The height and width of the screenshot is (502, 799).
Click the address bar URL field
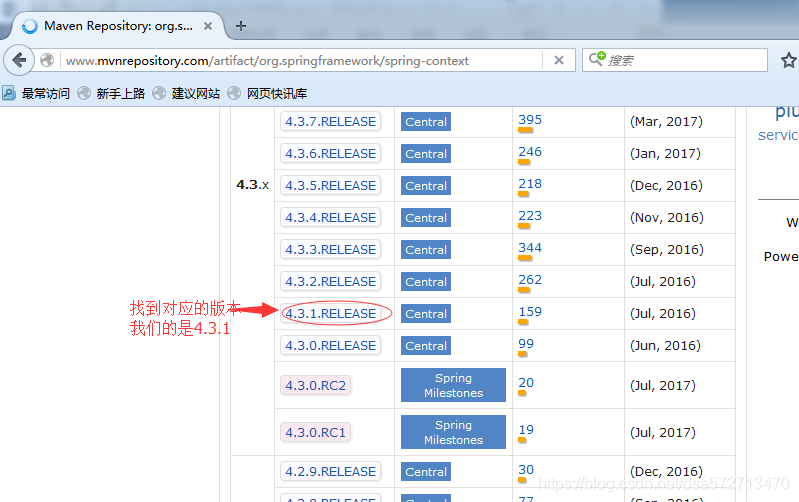[x=301, y=61]
